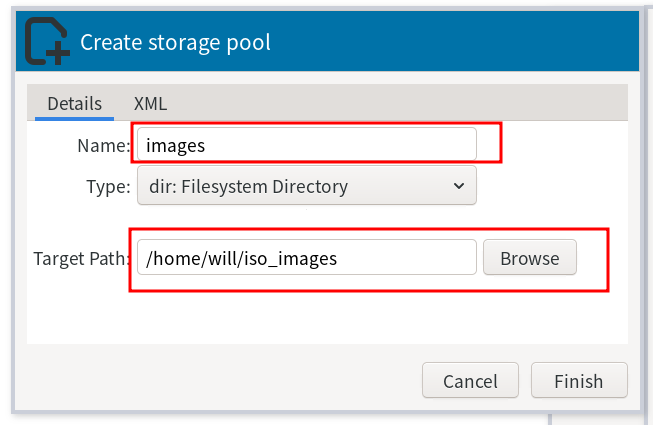The height and width of the screenshot is (425, 653).
Task: Click Finish to create the pool
Action: pyautogui.click(x=579, y=381)
